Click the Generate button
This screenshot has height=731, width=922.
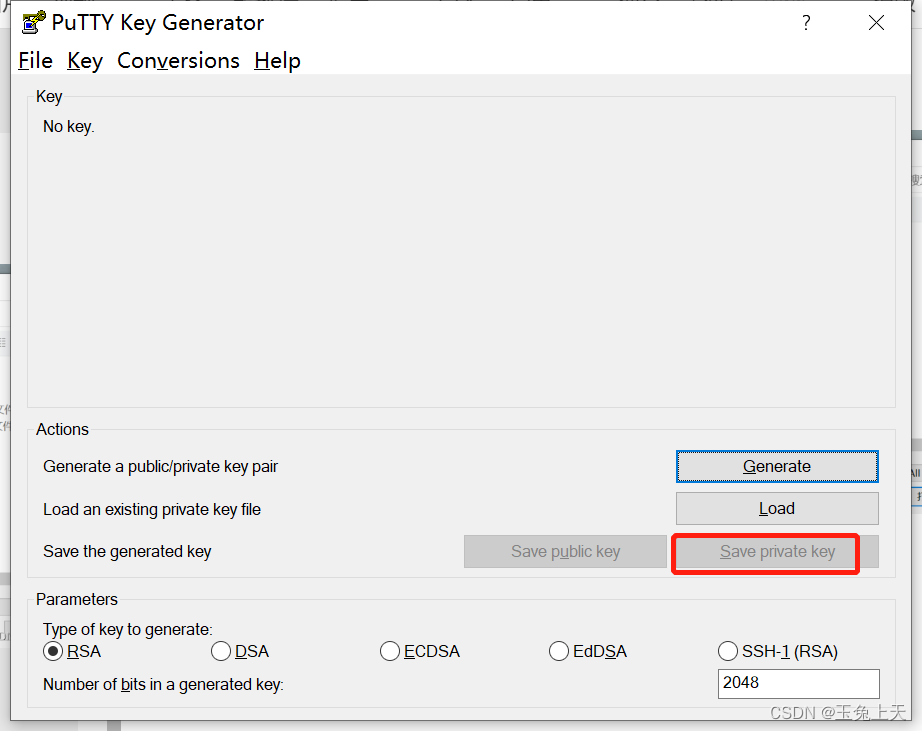coord(777,466)
